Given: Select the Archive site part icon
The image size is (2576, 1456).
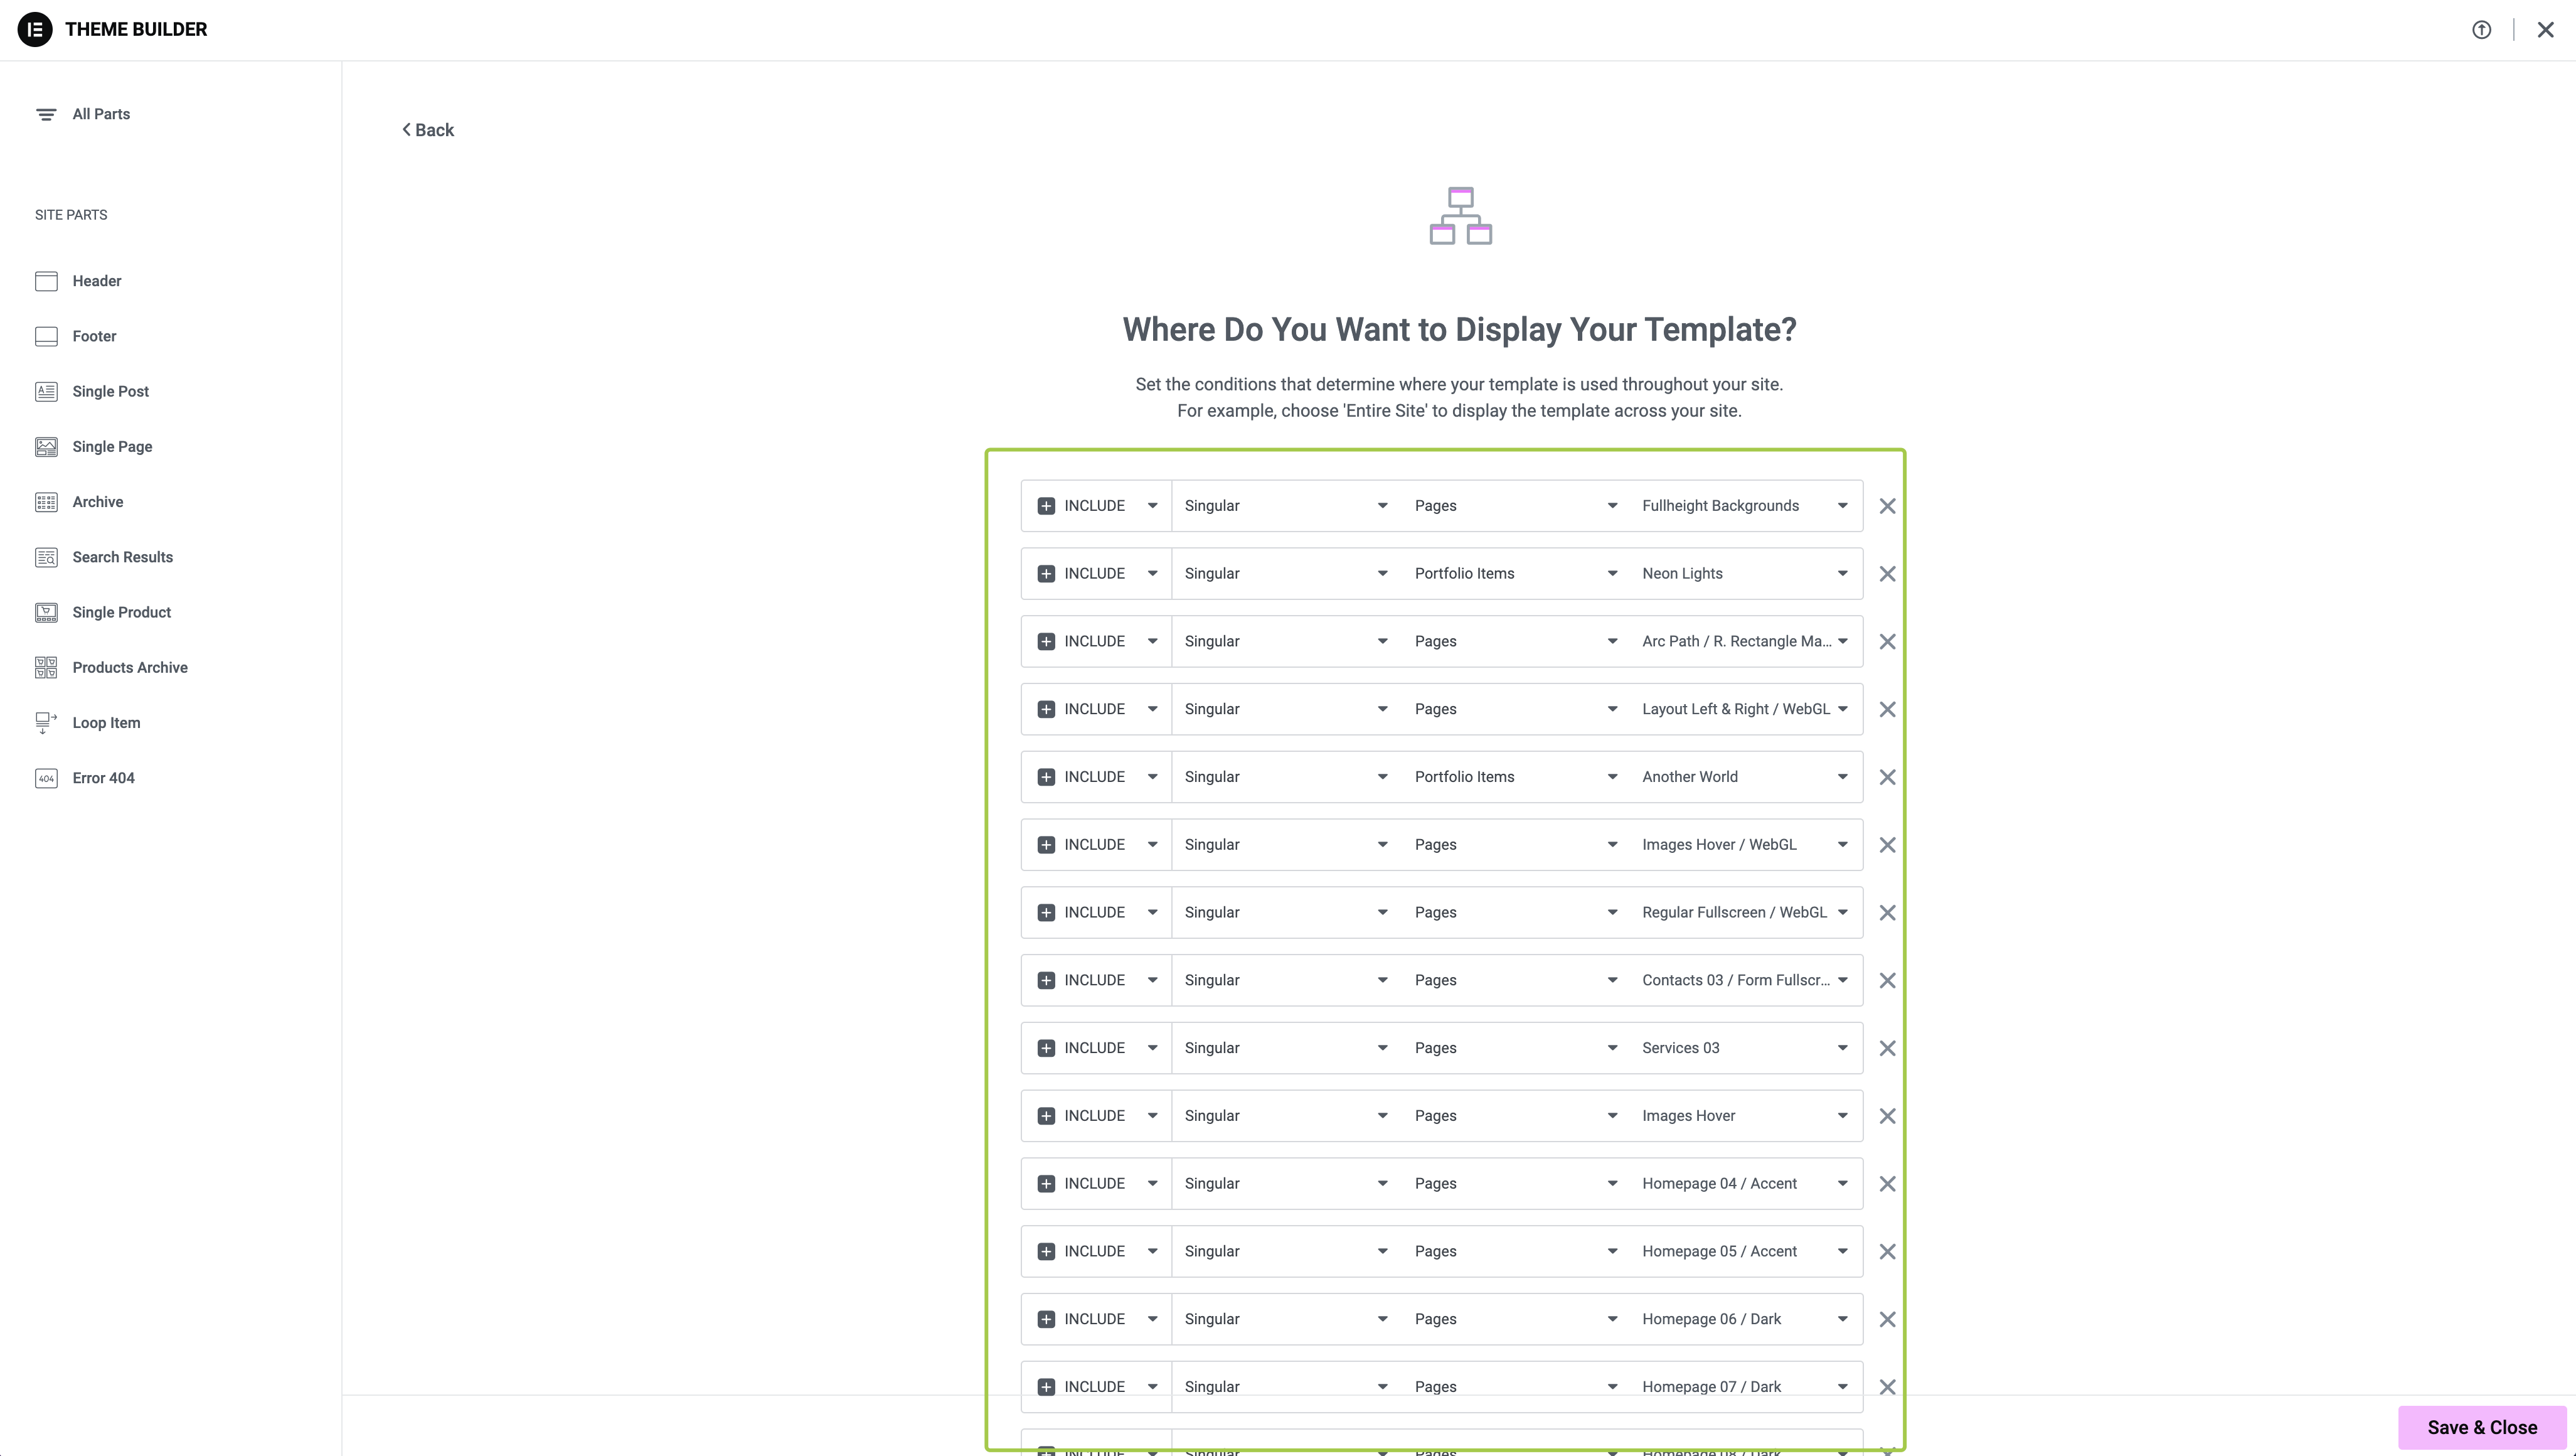Looking at the screenshot, I should click(46, 502).
